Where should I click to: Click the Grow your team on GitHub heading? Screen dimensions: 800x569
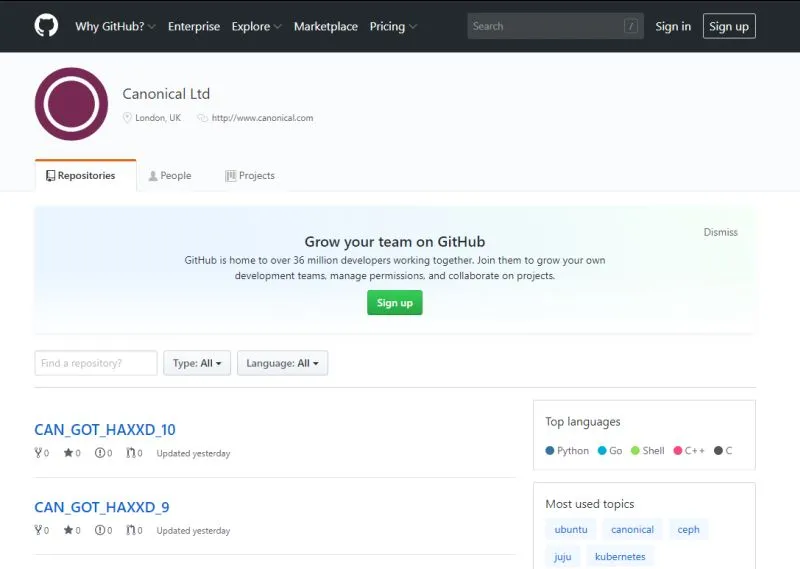pos(395,242)
